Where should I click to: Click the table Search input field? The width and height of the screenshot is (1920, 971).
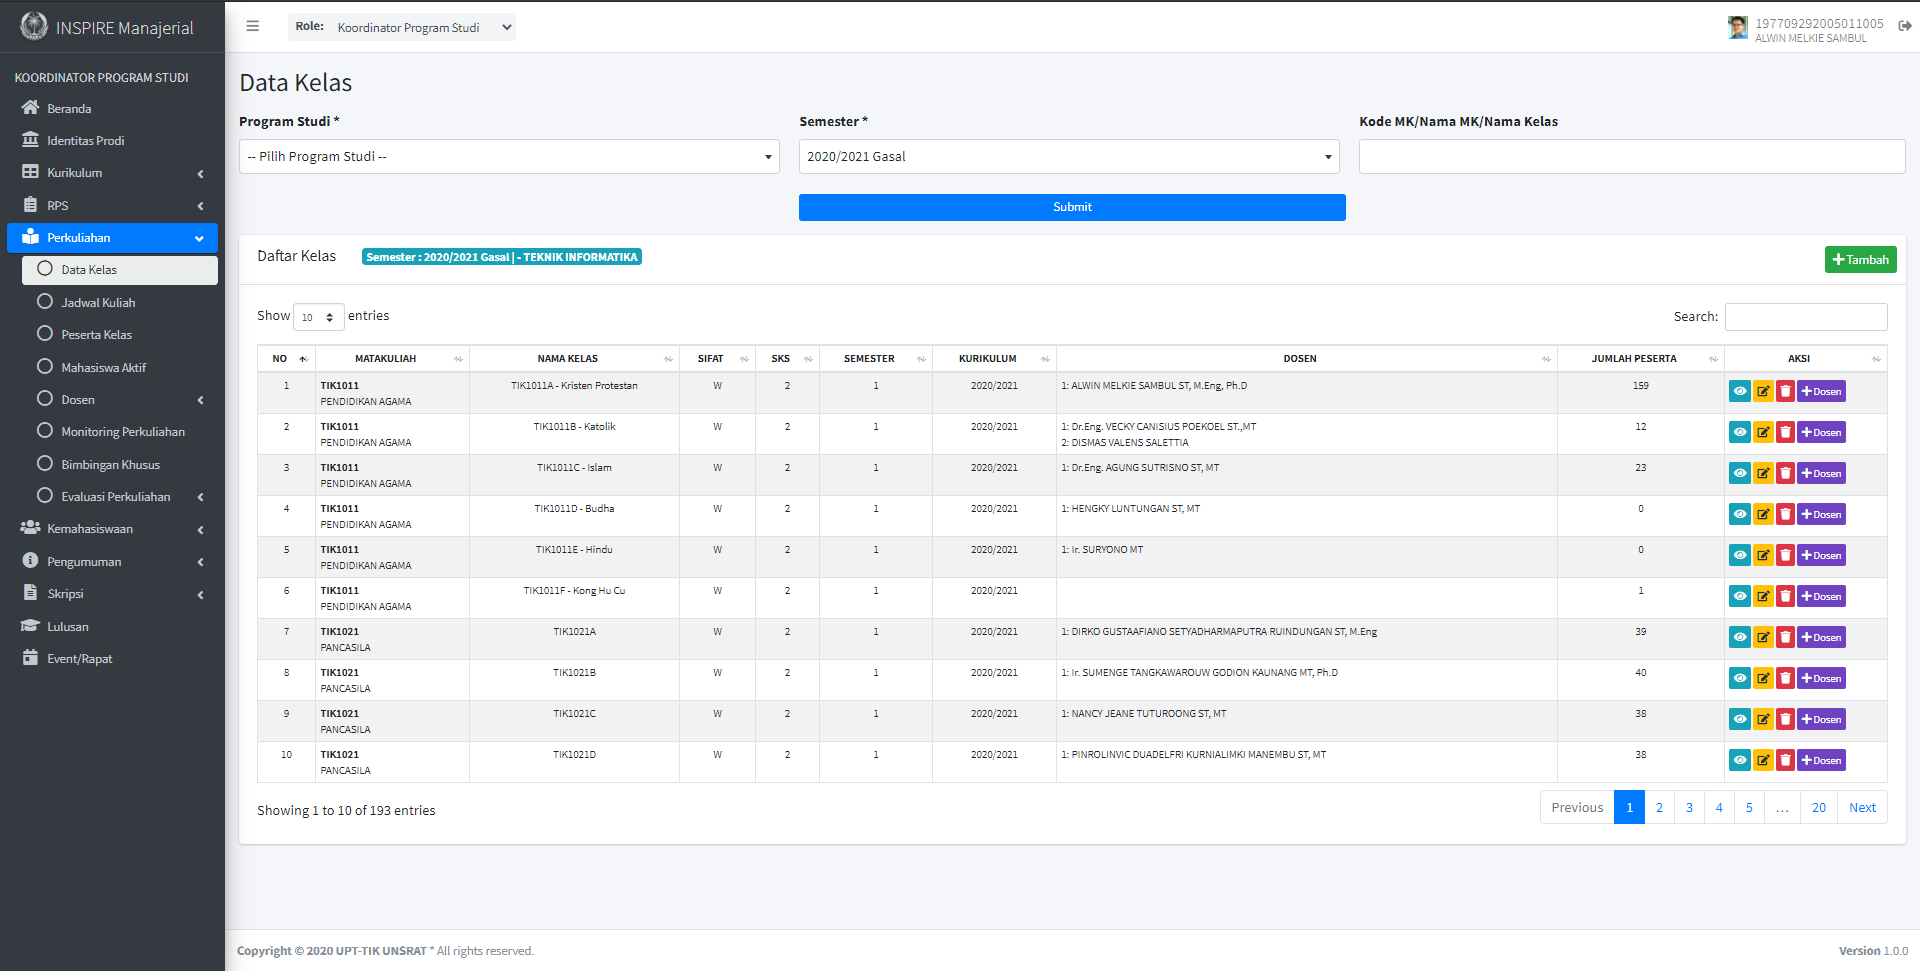(x=1805, y=317)
